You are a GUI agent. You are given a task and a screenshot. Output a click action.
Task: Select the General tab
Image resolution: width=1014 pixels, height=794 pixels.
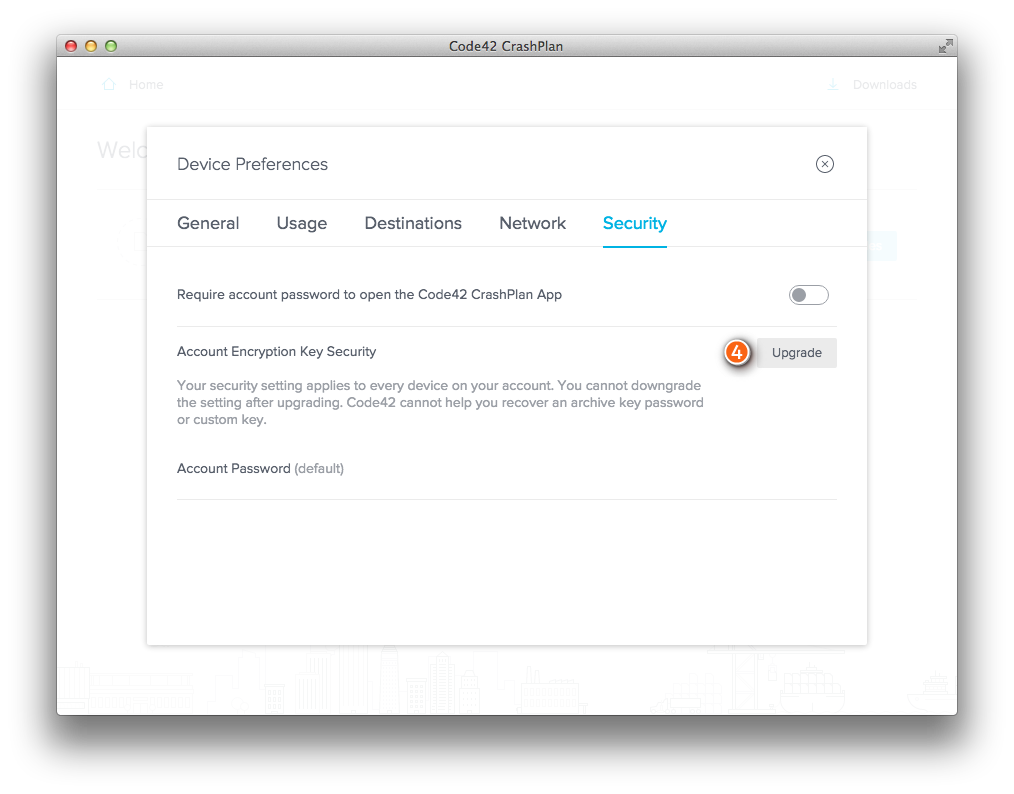pos(207,223)
